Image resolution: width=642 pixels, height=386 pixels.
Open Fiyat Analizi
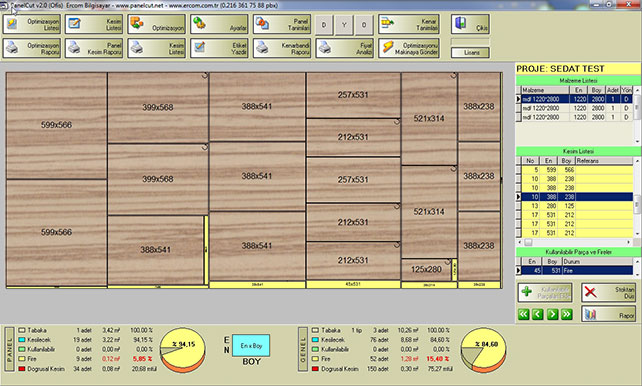coord(344,48)
